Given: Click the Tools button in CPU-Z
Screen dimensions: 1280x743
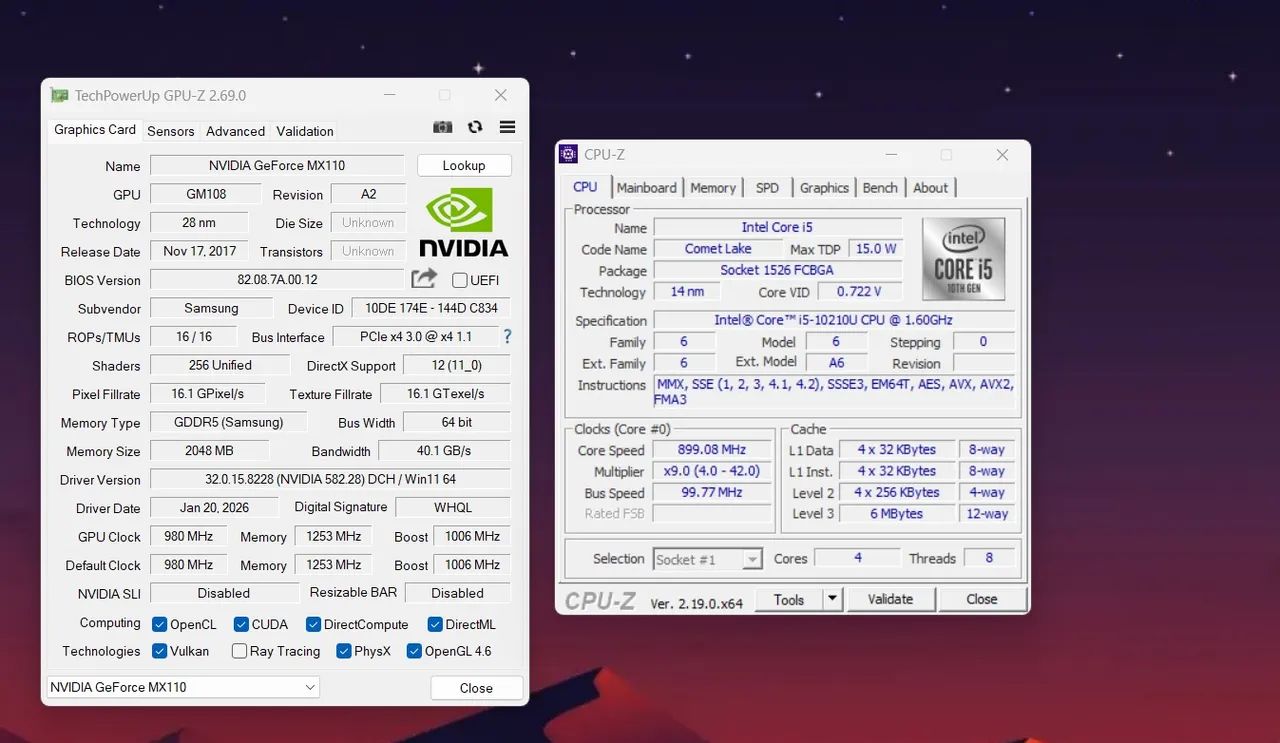Looking at the screenshot, I should click(788, 599).
